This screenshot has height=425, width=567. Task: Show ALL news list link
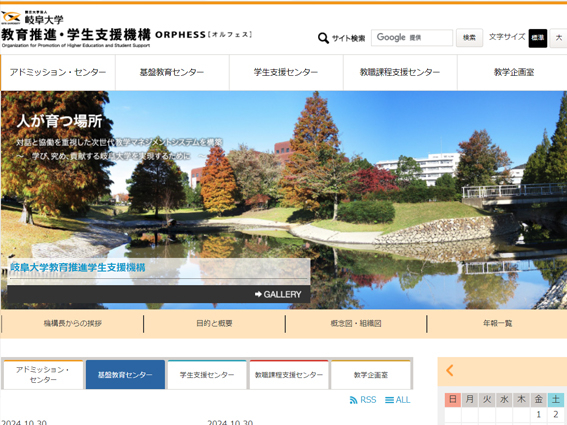tap(397, 400)
